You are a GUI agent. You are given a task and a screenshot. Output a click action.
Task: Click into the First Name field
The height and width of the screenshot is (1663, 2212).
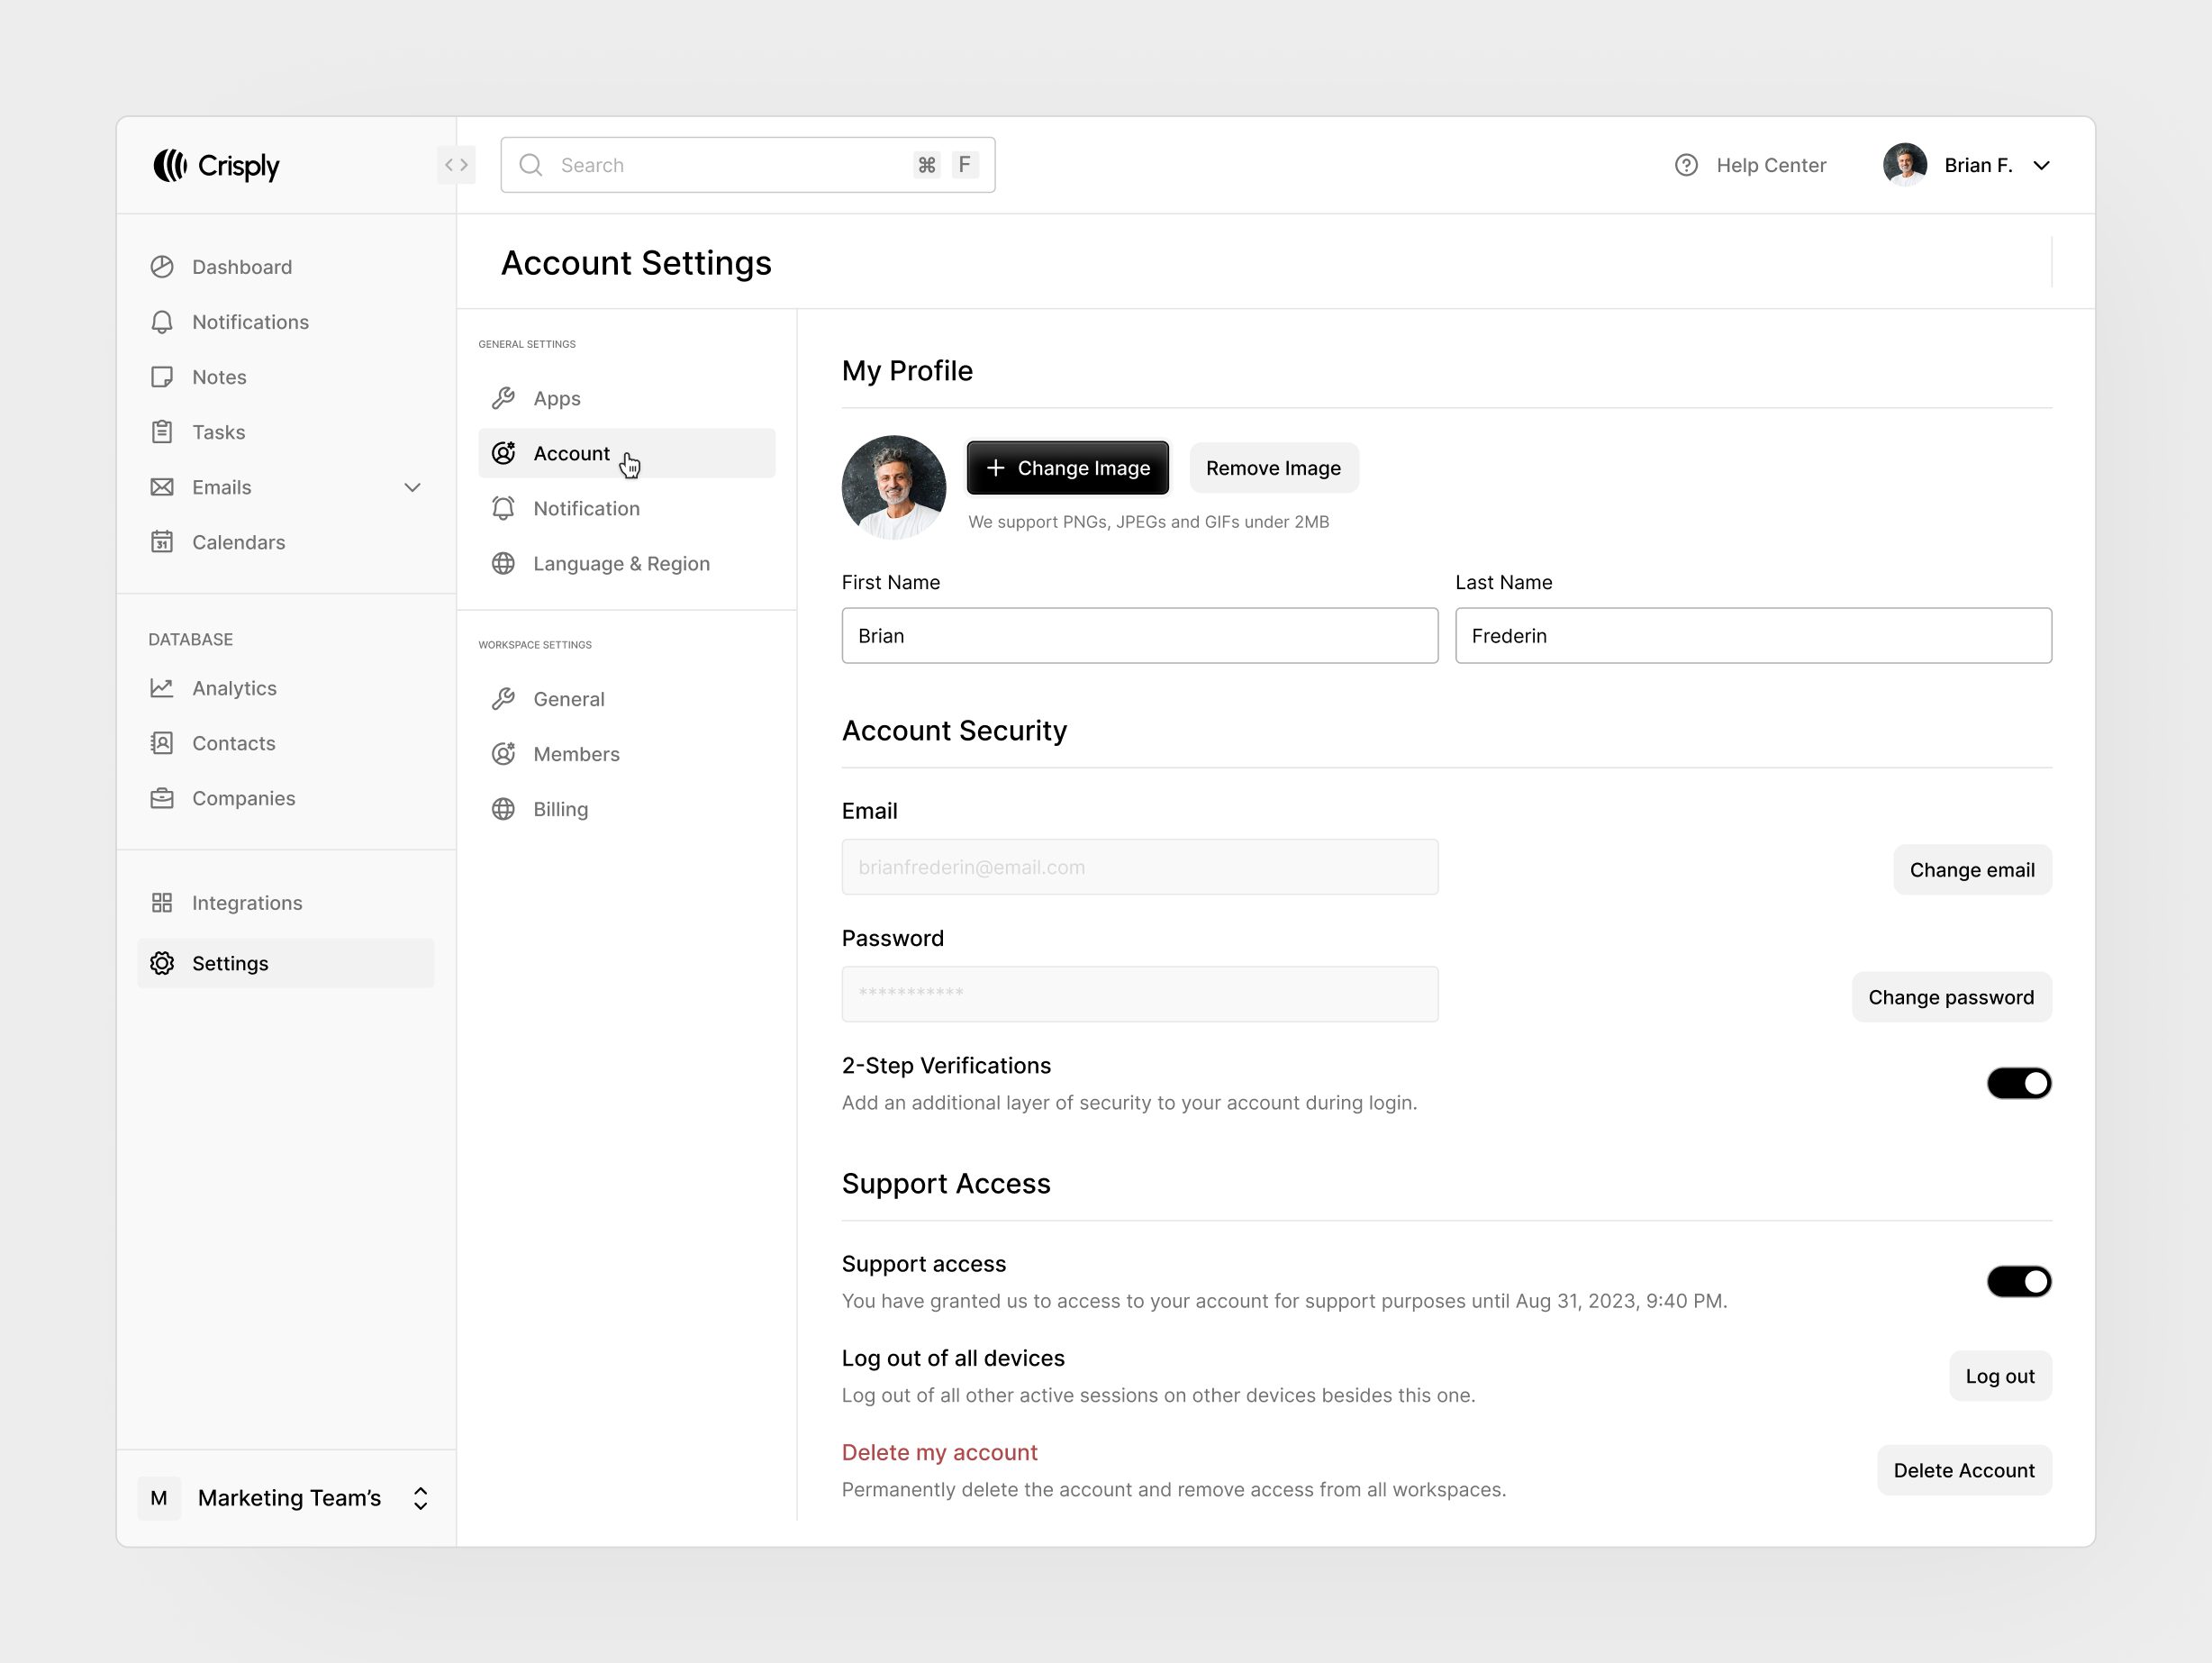(x=1139, y=636)
